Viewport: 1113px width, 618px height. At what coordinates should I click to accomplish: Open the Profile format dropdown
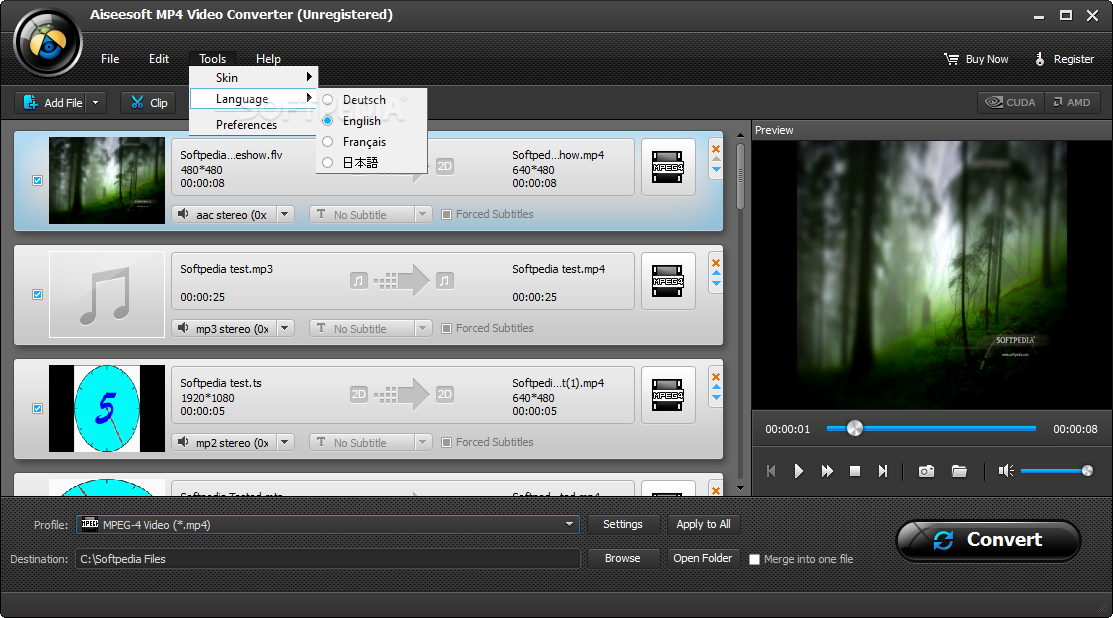pos(569,524)
